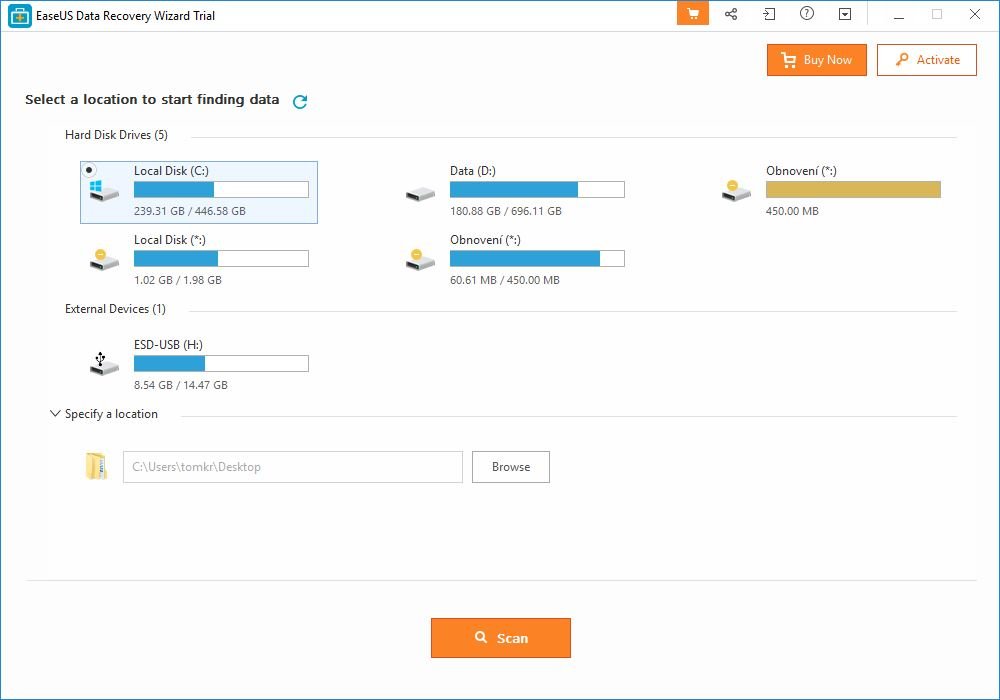1000x700 pixels.
Task: Start scanning with the Scan button
Action: pos(500,638)
